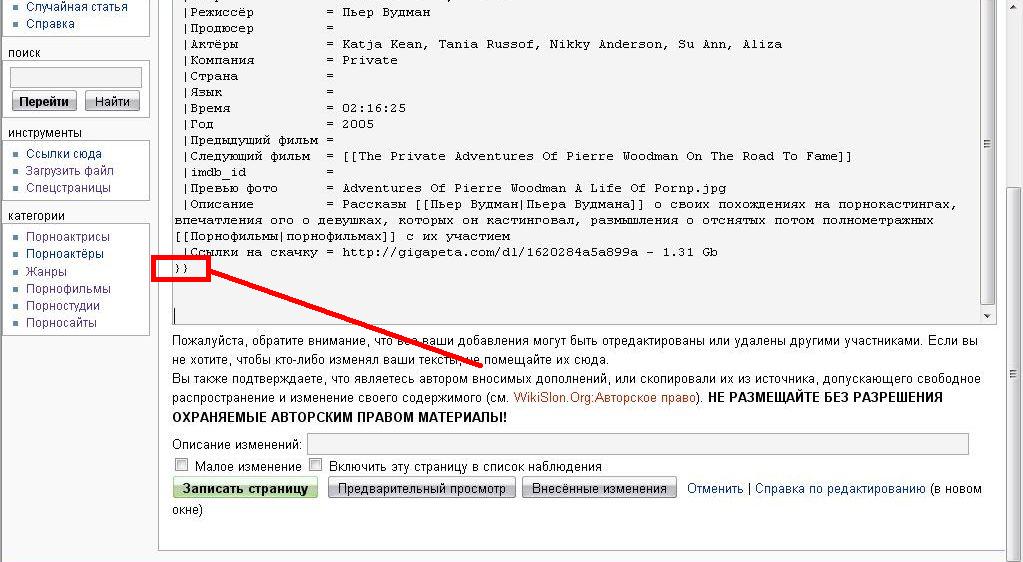Image resolution: width=1023 pixels, height=562 pixels.
Task: Click the Следующий фильм line text
Action: (518, 156)
